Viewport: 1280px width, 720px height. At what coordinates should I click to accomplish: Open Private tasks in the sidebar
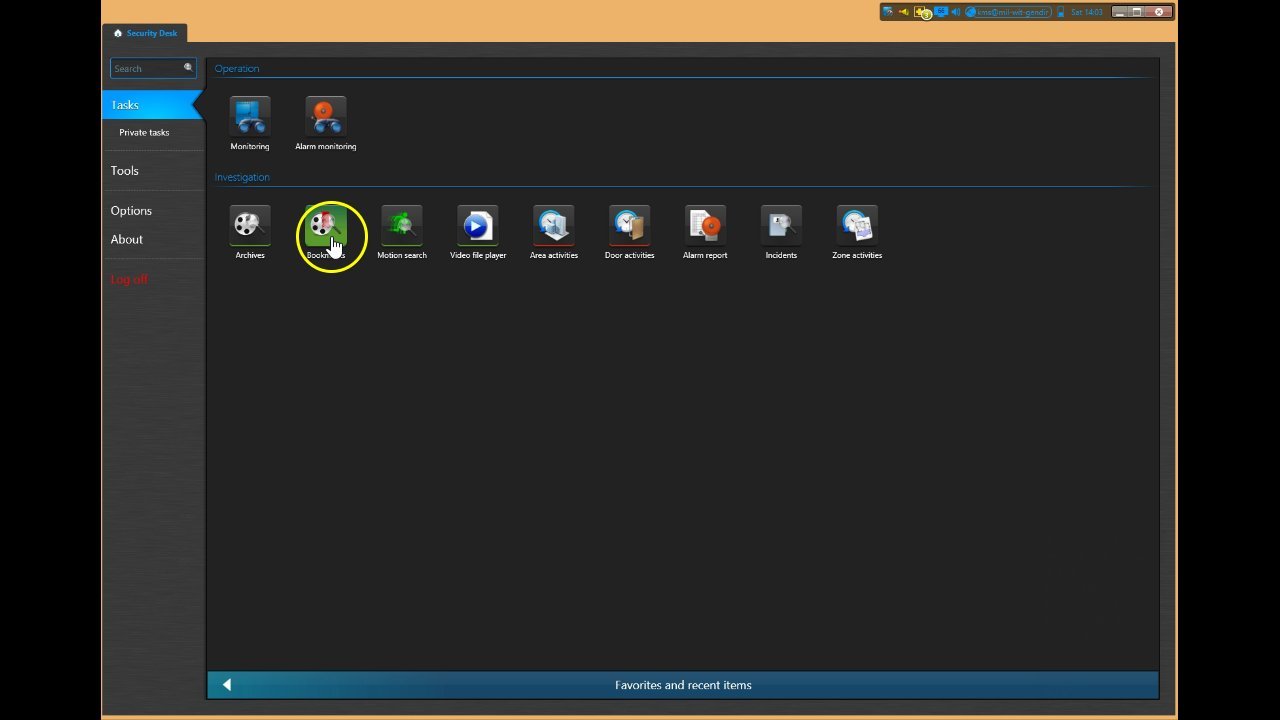[144, 132]
